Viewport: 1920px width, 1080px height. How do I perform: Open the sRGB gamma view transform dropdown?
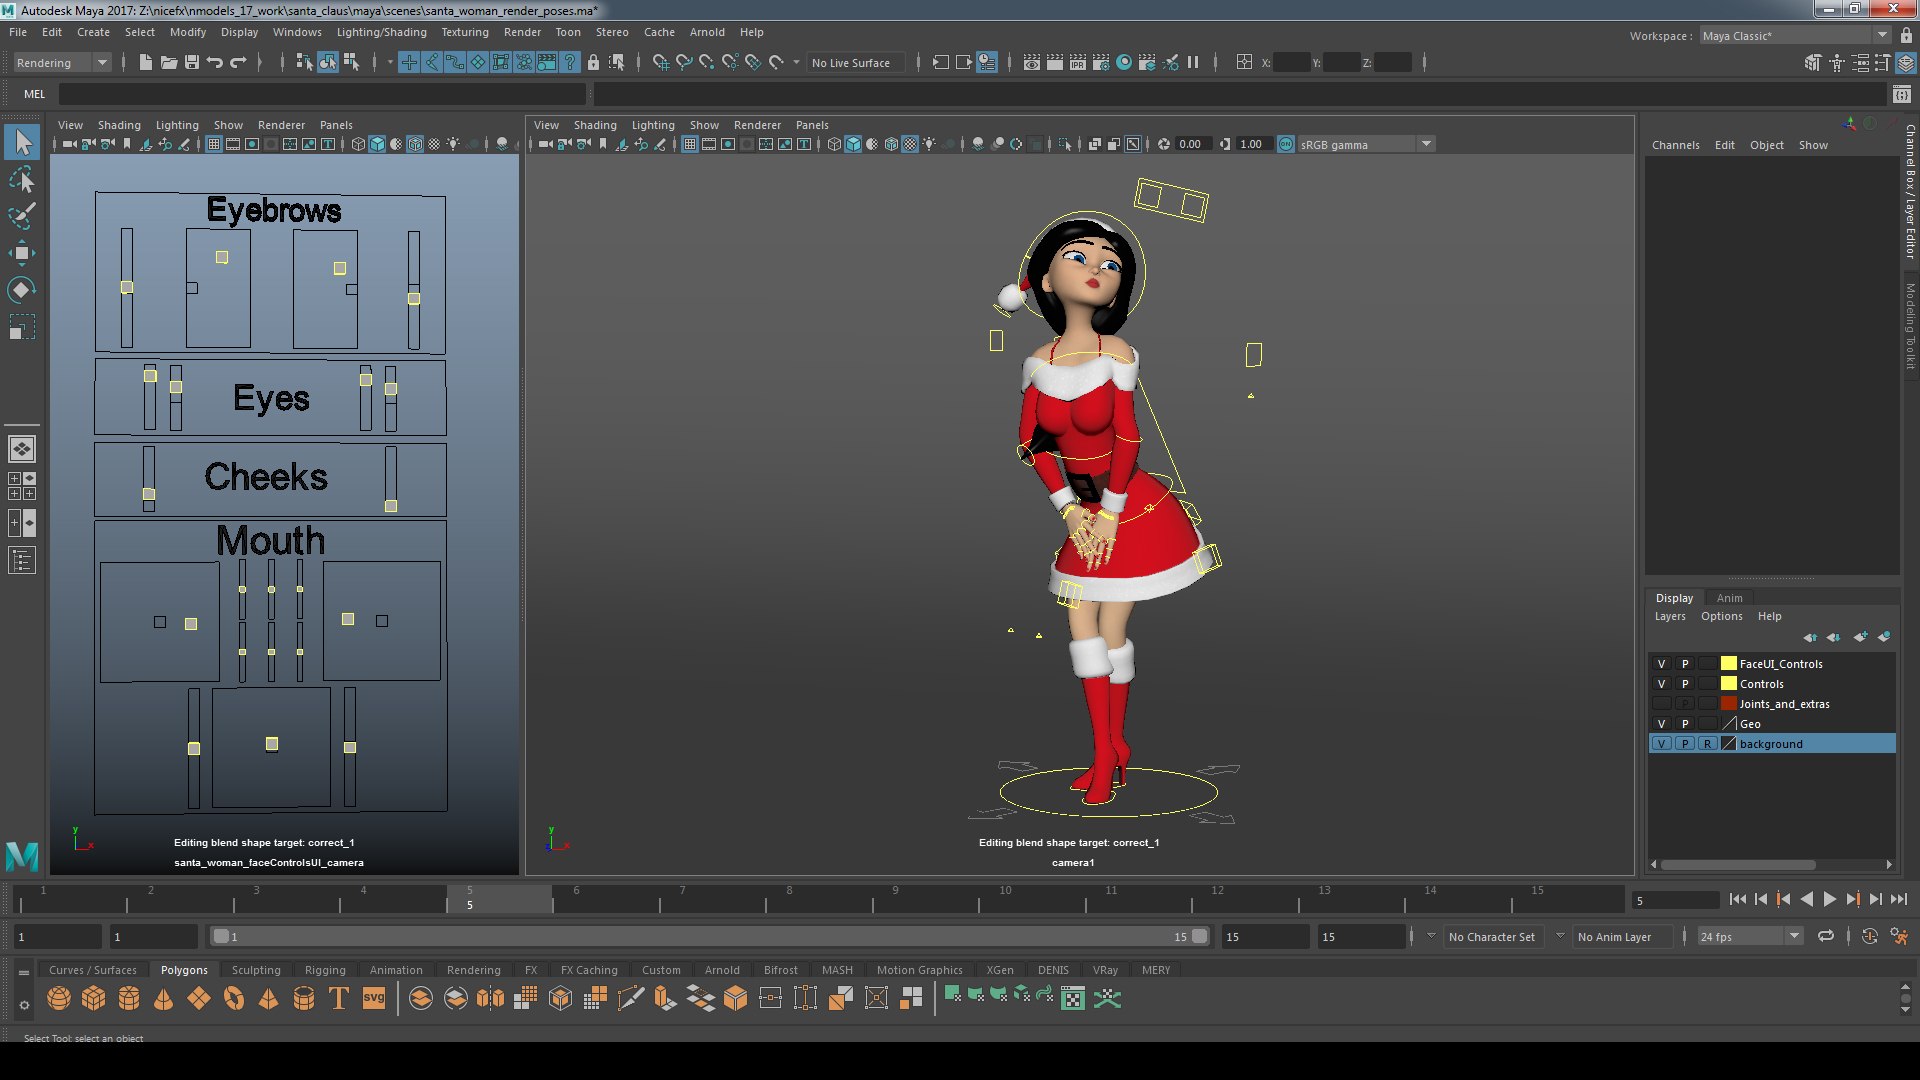(x=1366, y=144)
